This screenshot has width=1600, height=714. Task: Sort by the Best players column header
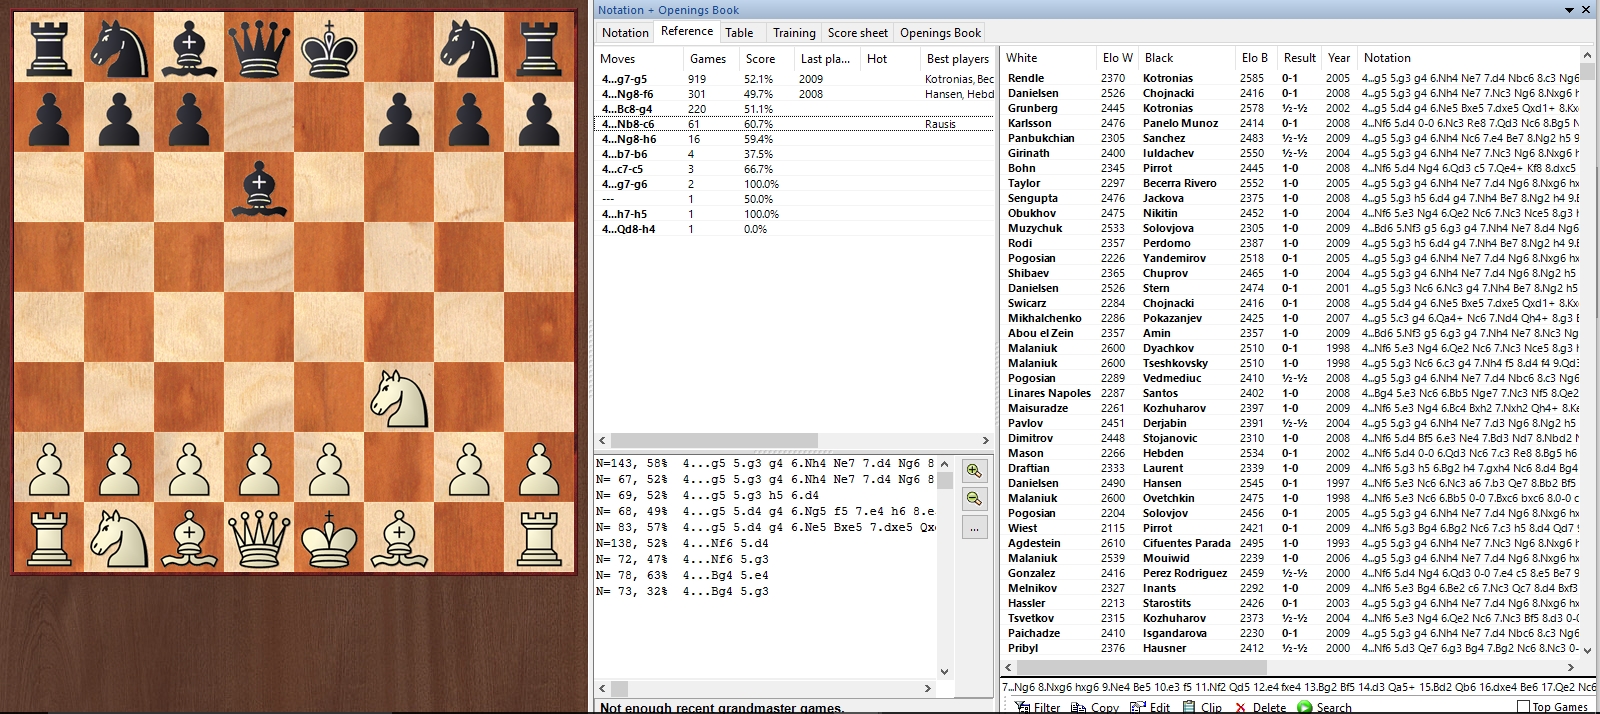point(957,59)
